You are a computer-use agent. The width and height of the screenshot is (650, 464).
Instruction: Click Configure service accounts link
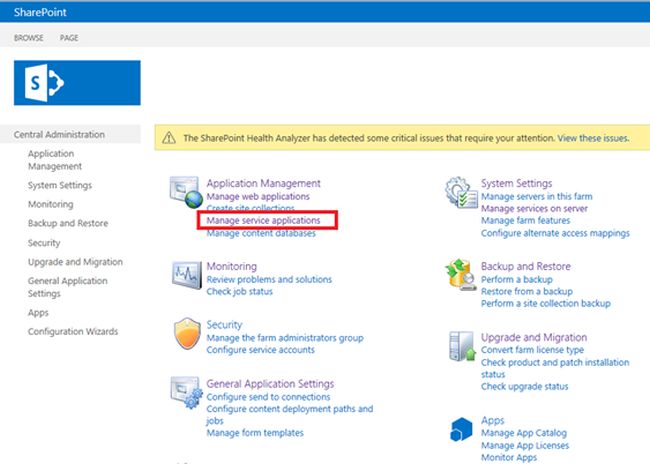(x=260, y=350)
